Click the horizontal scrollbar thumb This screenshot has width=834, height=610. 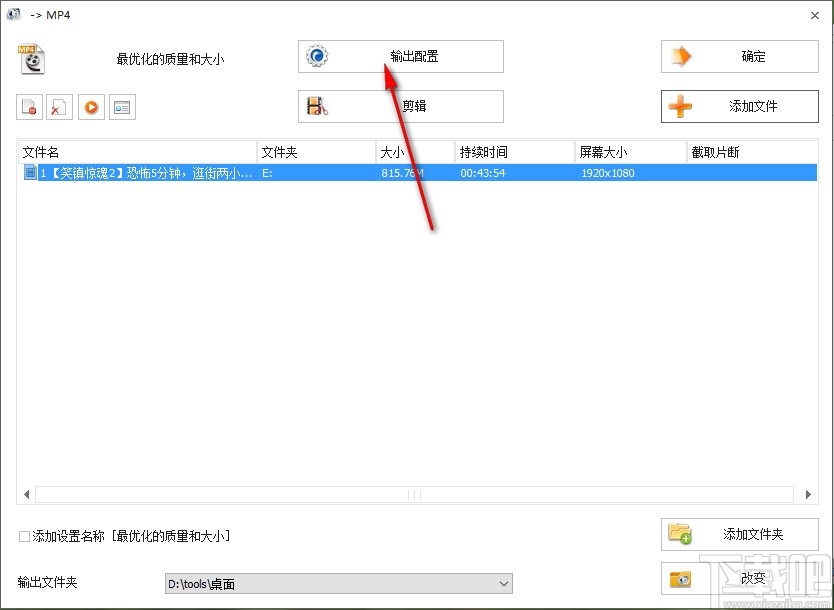click(414, 495)
